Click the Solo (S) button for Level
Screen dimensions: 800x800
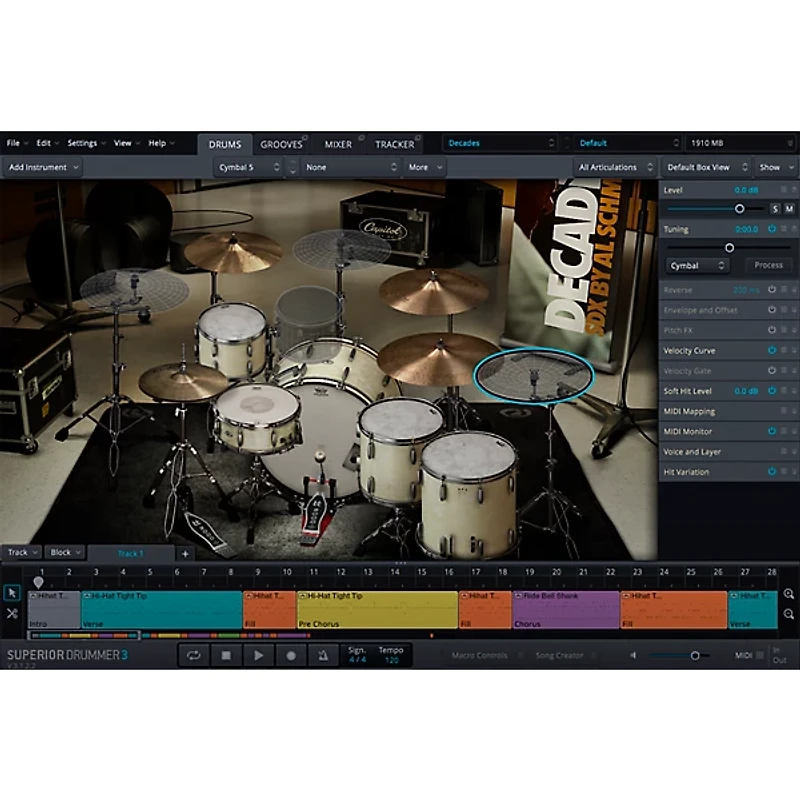(775, 208)
